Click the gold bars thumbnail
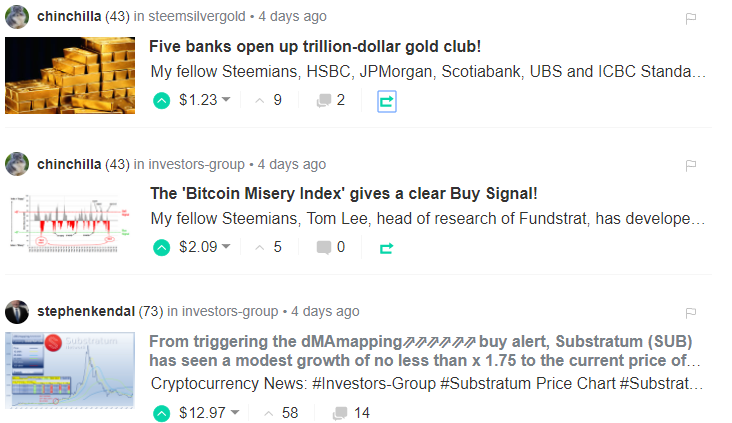 (x=70, y=75)
